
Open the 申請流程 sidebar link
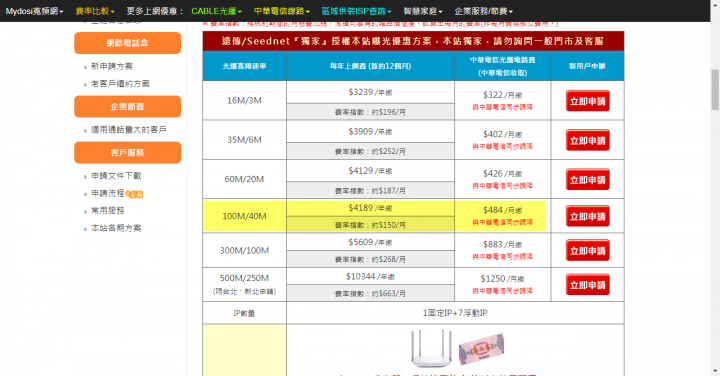(x=108, y=193)
